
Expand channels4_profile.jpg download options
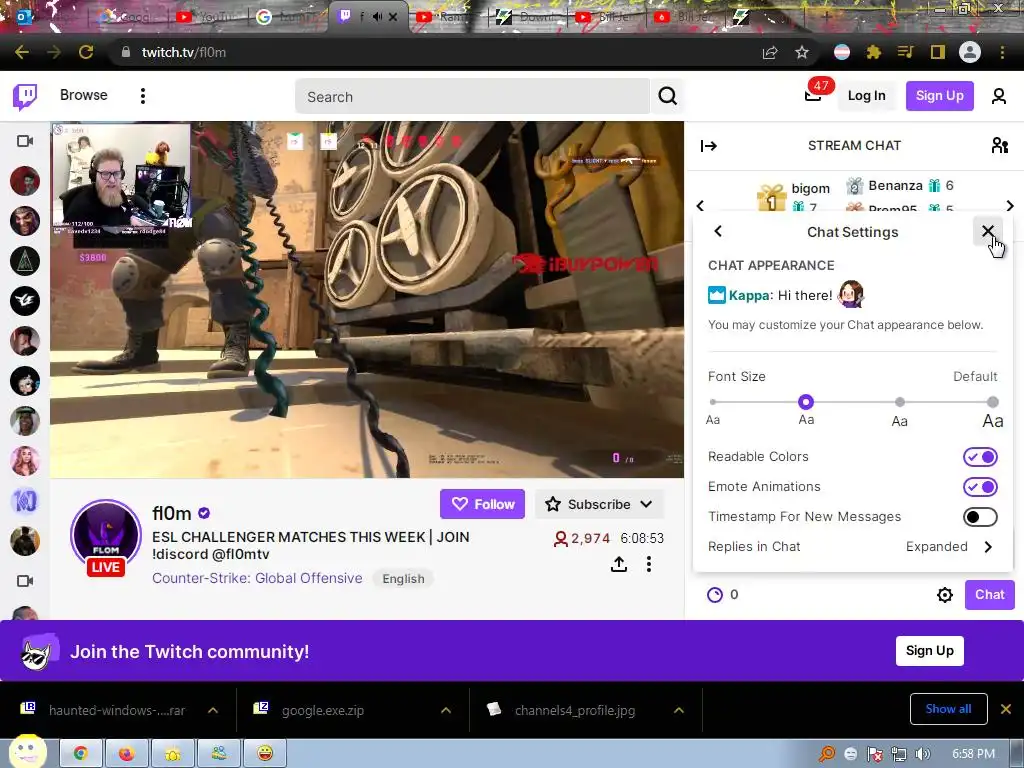[679, 710]
